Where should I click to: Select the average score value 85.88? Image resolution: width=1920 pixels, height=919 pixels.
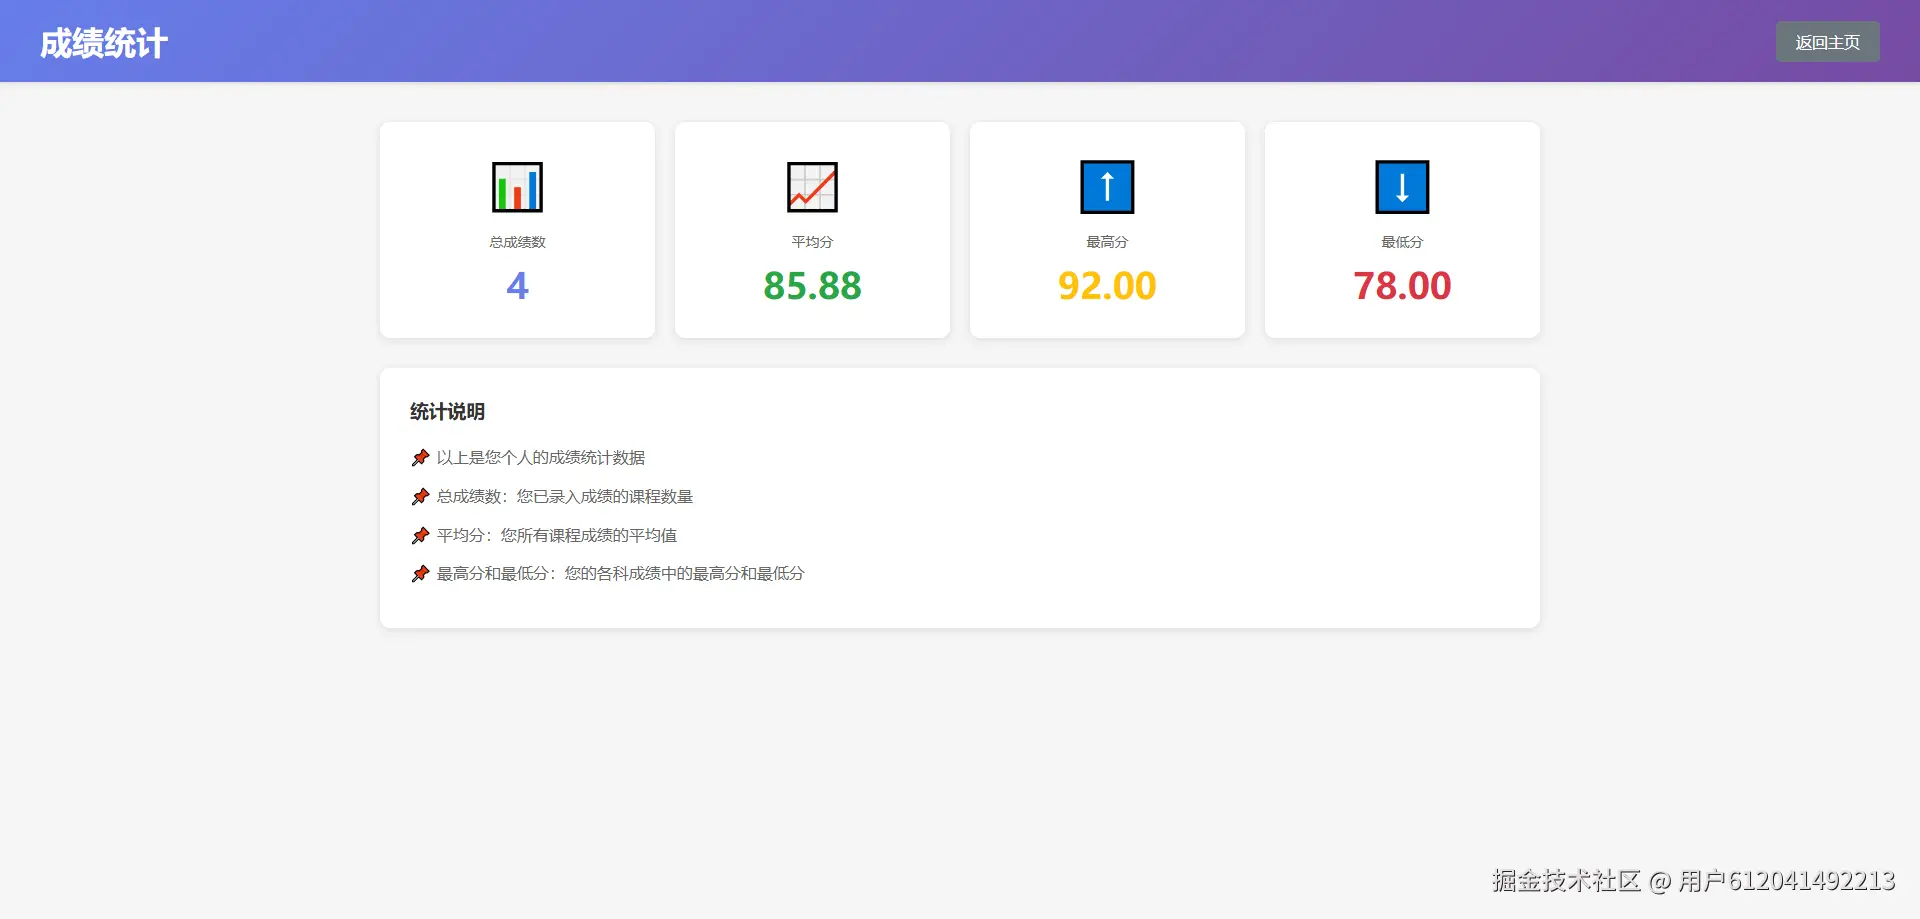[x=812, y=286]
